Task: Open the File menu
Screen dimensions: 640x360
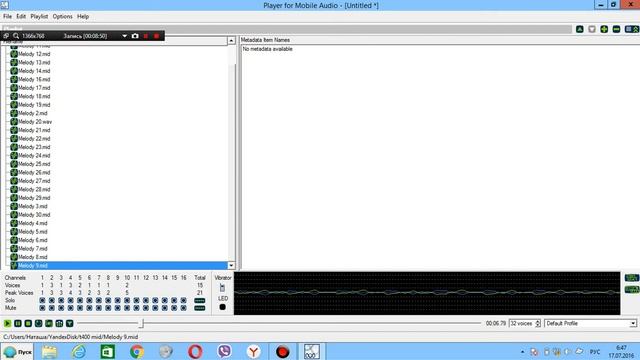Action: [7, 16]
